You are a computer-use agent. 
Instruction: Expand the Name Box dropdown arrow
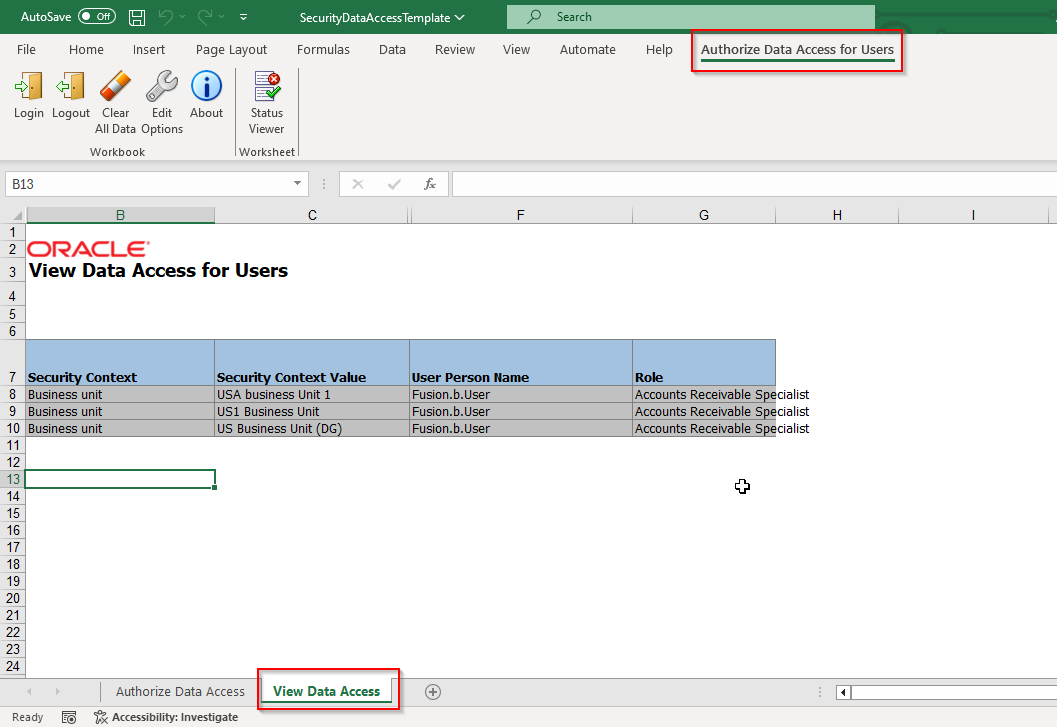(x=297, y=184)
